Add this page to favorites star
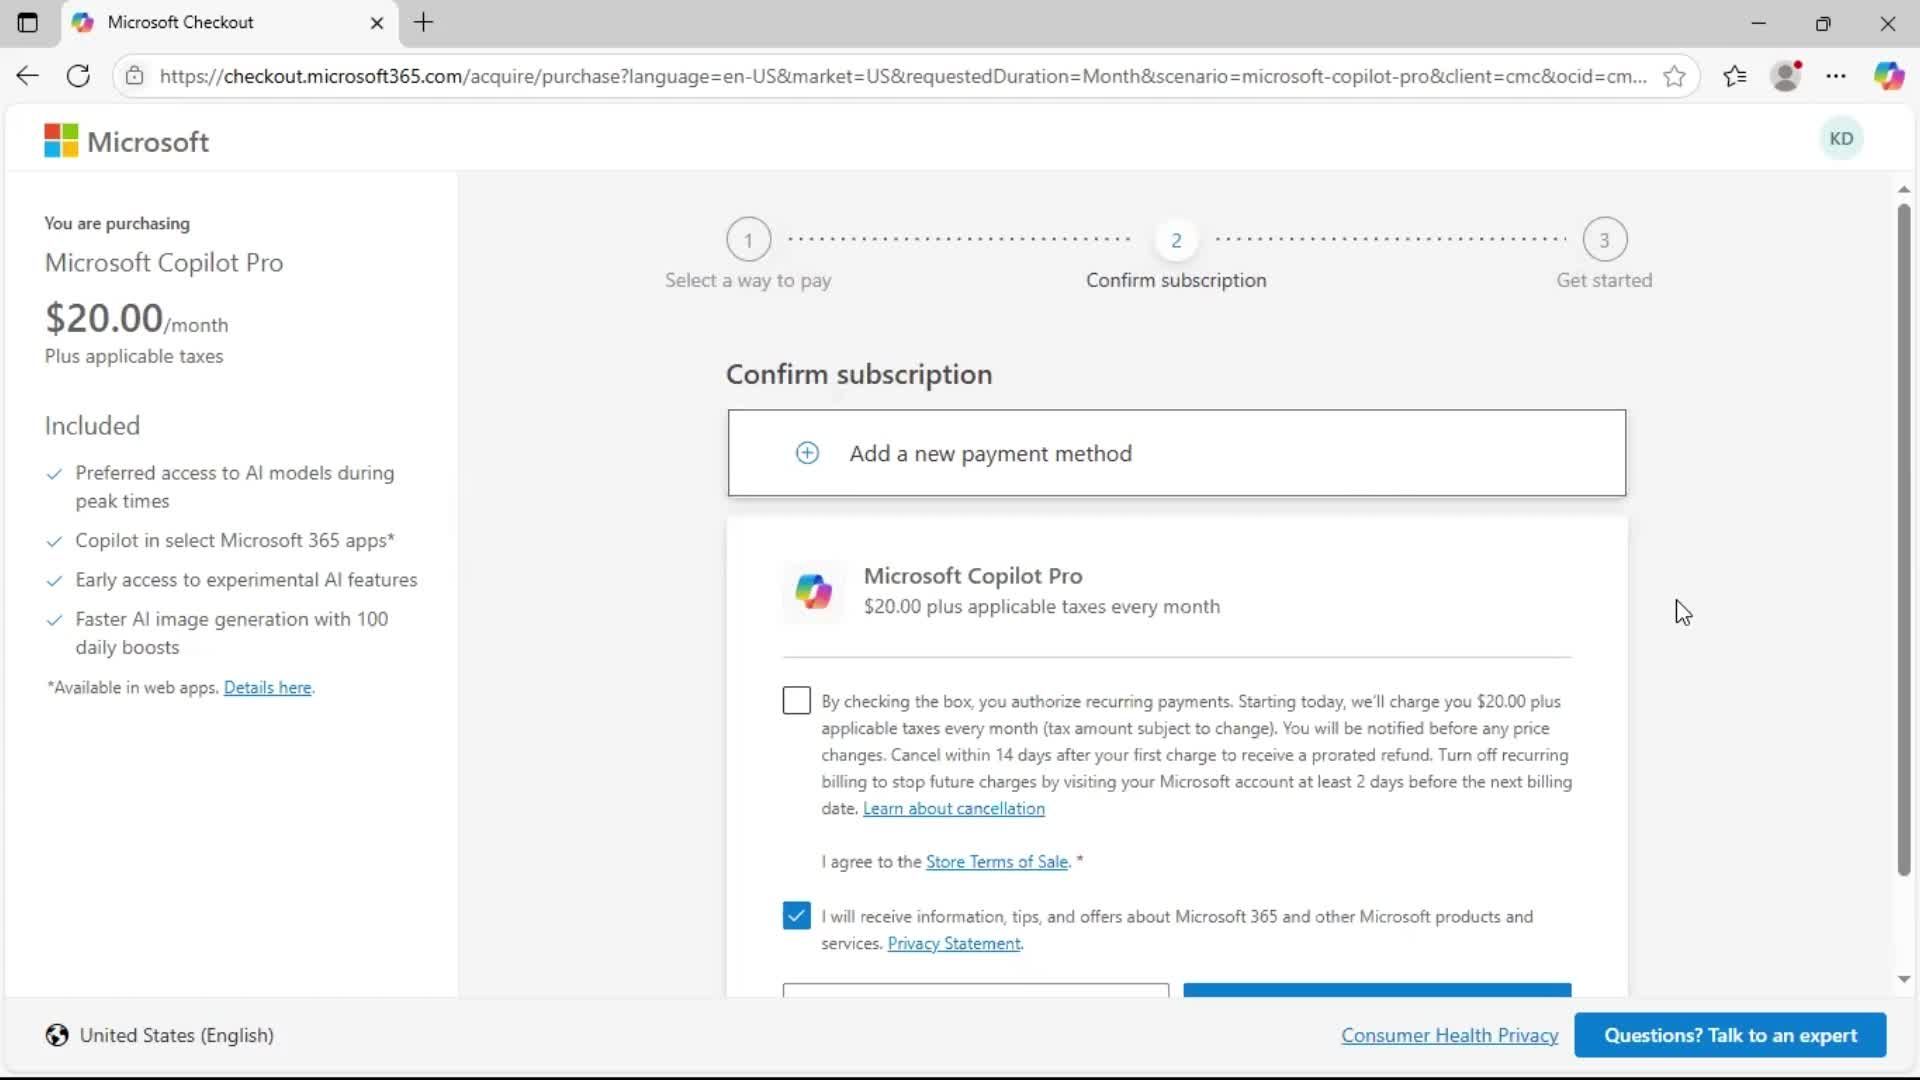The height and width of the screenshot is (1080, 1920). 1674,76
